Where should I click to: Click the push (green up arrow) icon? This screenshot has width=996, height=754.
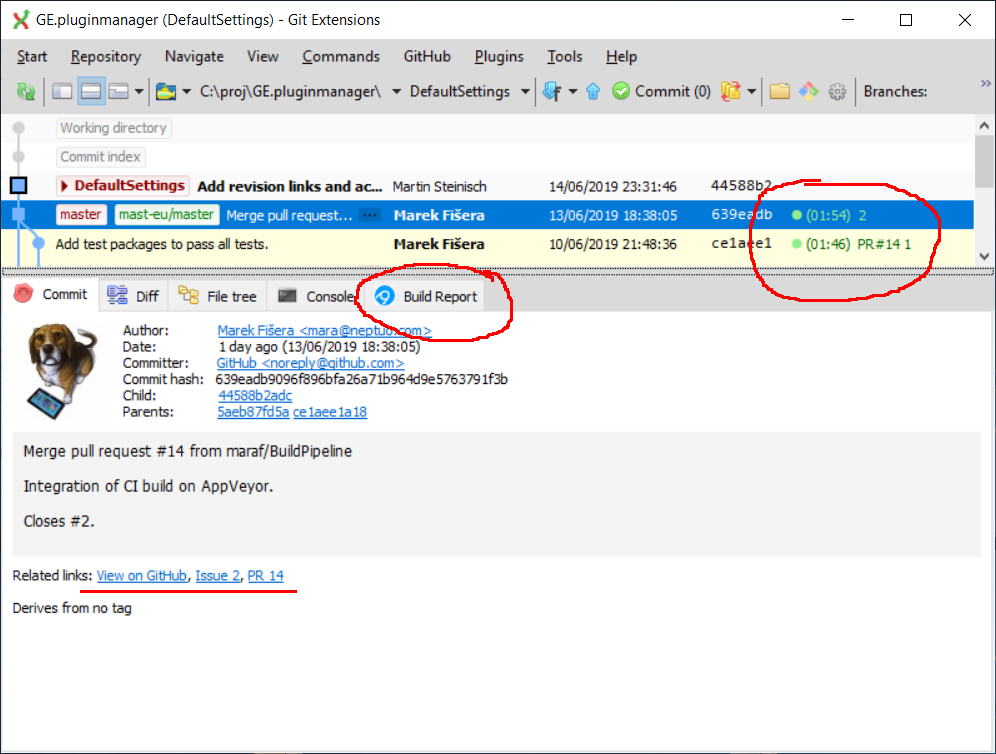point(593,91)
